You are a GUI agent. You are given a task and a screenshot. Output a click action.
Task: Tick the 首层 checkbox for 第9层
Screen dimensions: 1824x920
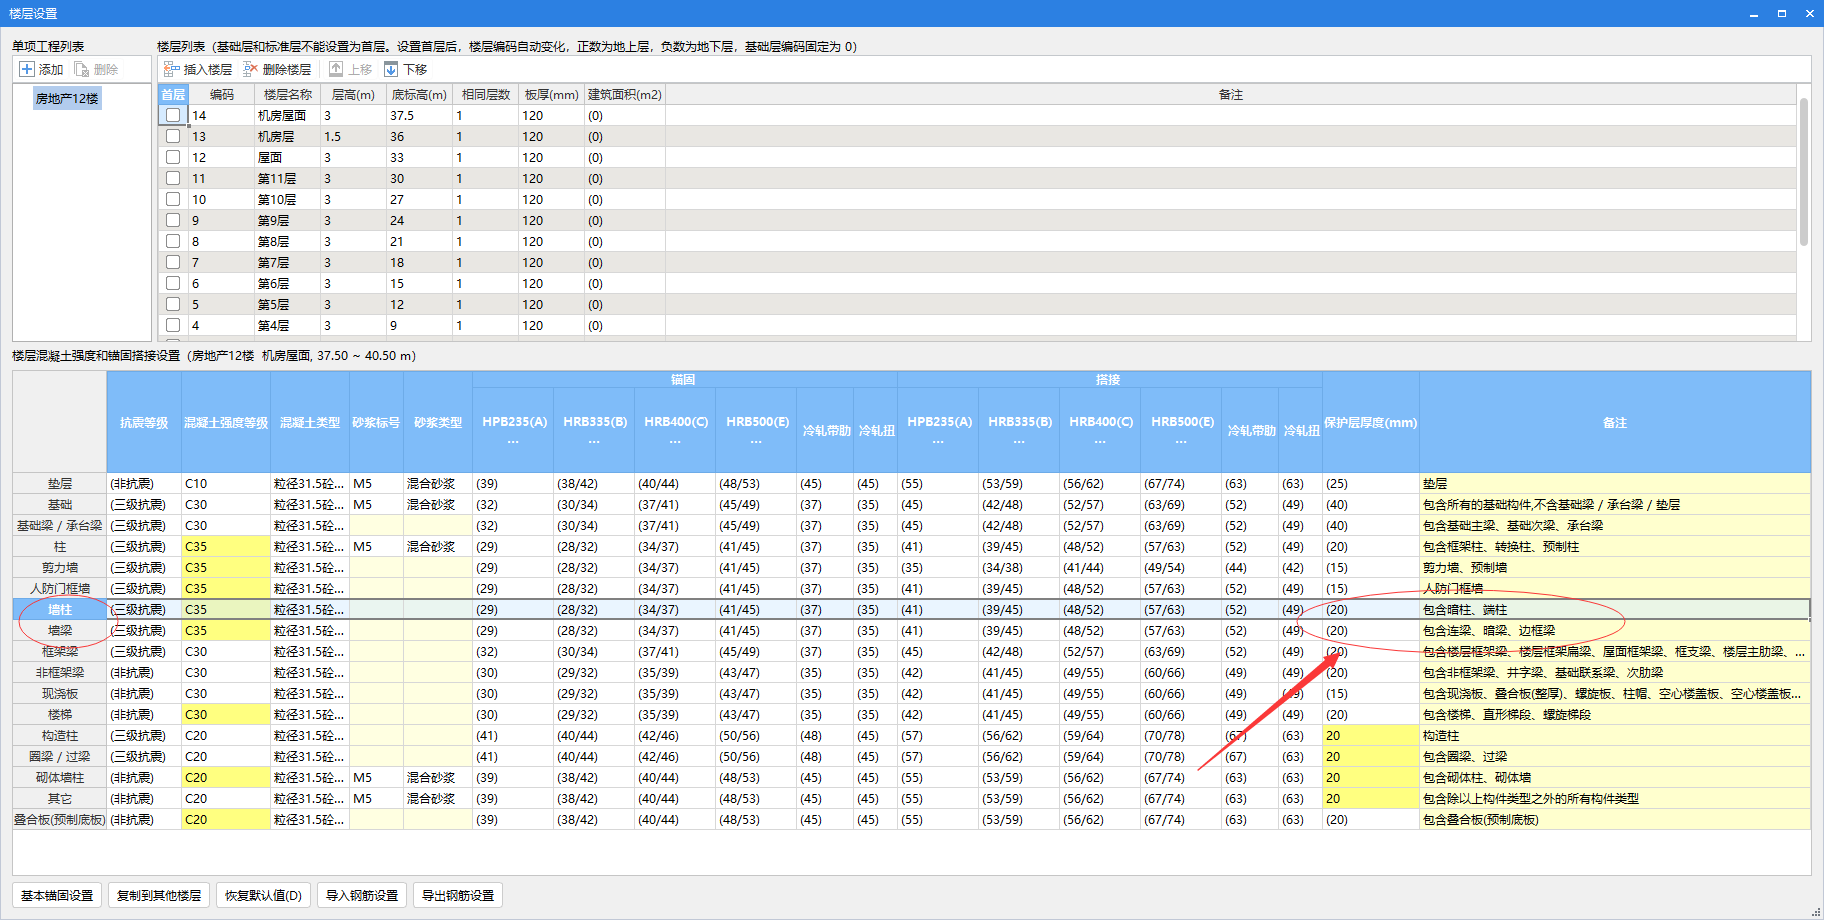[173, 220]
